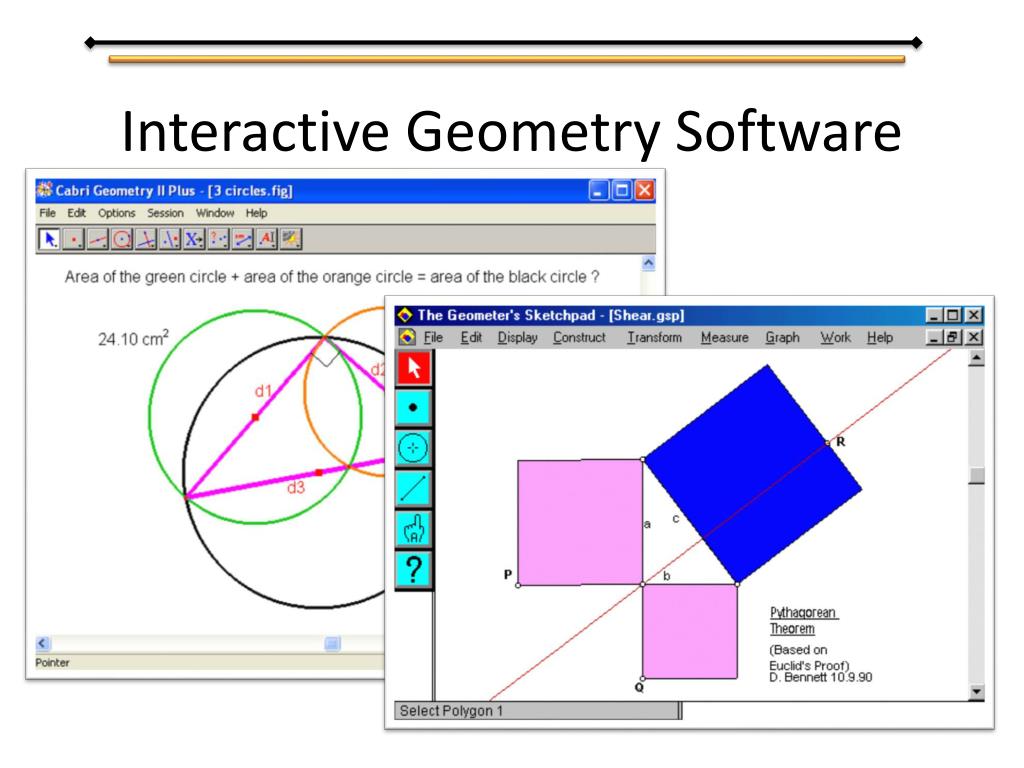The height and width of the screenshot is (768, 1024).
Task: Open the Display menu in Sketchpad
Action: [x=517, y=337]
